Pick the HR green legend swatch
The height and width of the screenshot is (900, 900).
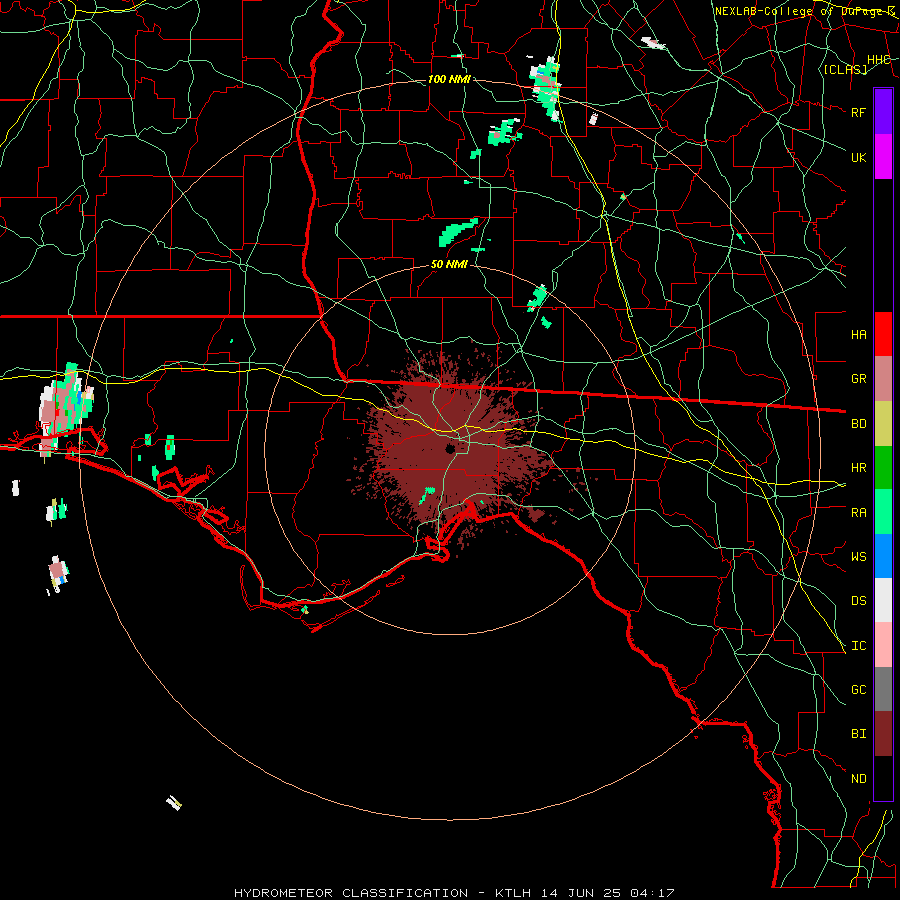(x=883, y=467)
